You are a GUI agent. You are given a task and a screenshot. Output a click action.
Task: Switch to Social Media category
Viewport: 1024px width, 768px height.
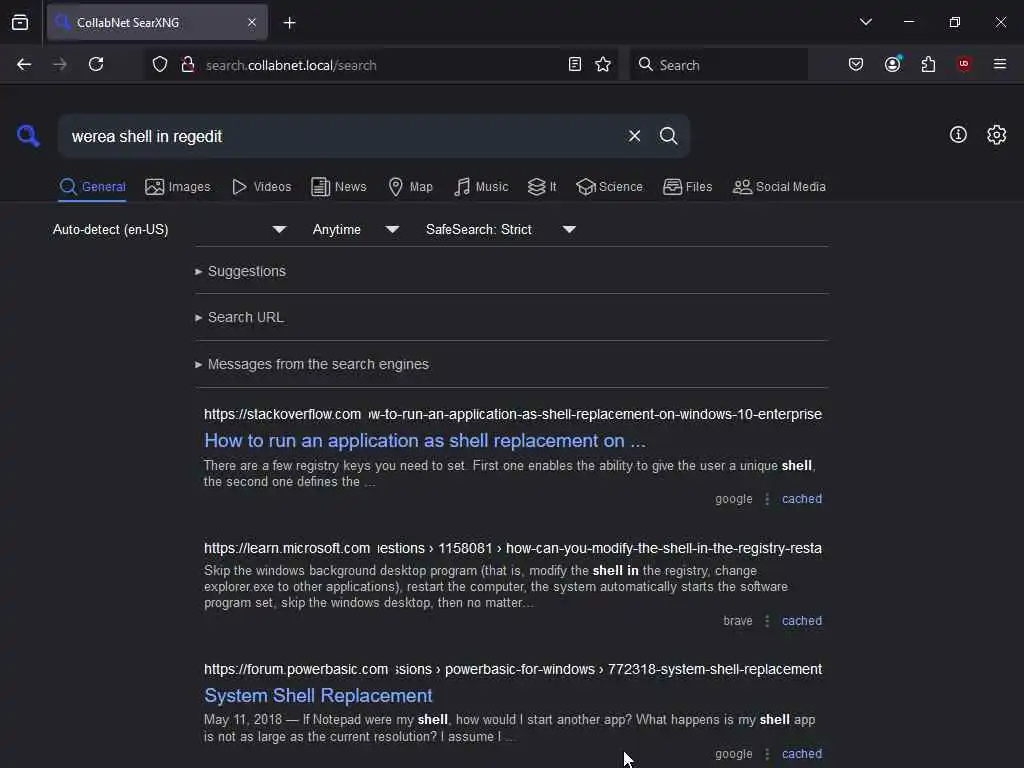click(x=779, y=187)
